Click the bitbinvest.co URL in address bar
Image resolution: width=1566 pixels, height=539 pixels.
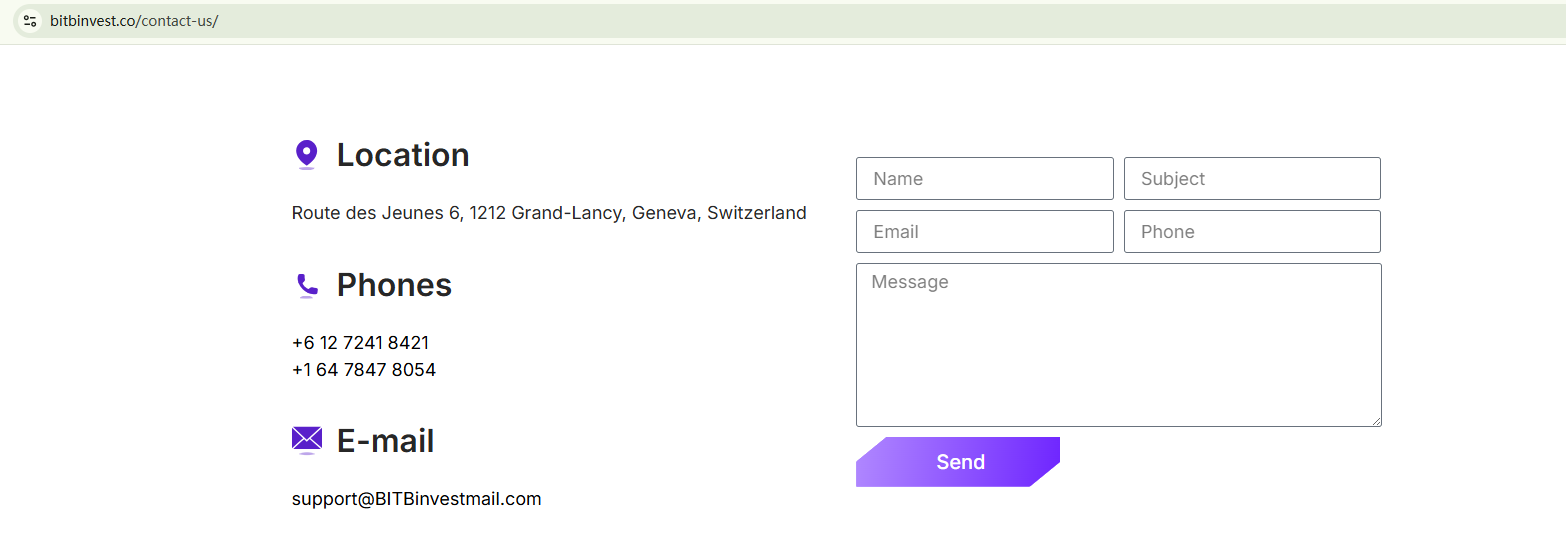pos(134,21)
